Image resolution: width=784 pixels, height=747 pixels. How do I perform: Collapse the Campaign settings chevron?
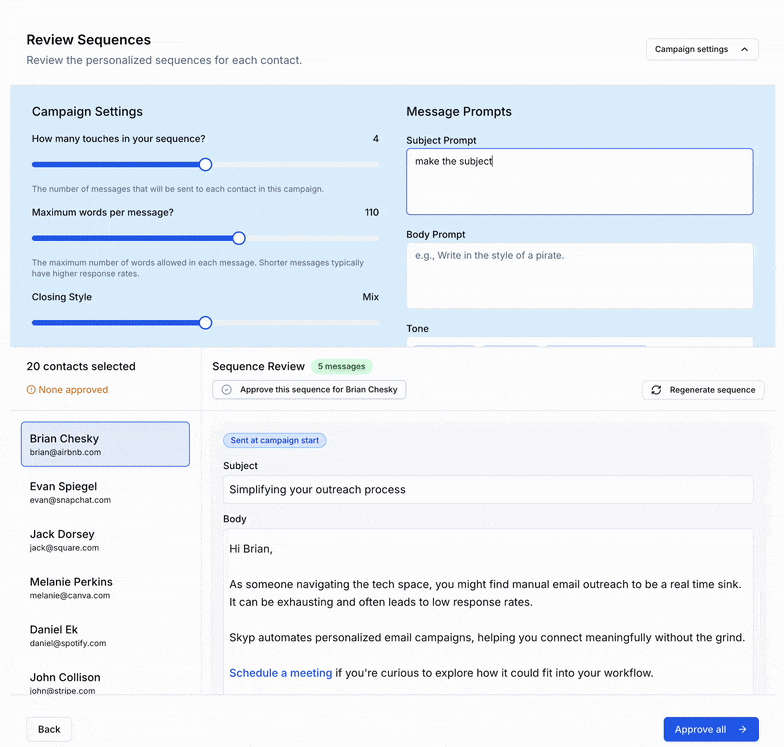coord(744,49)
